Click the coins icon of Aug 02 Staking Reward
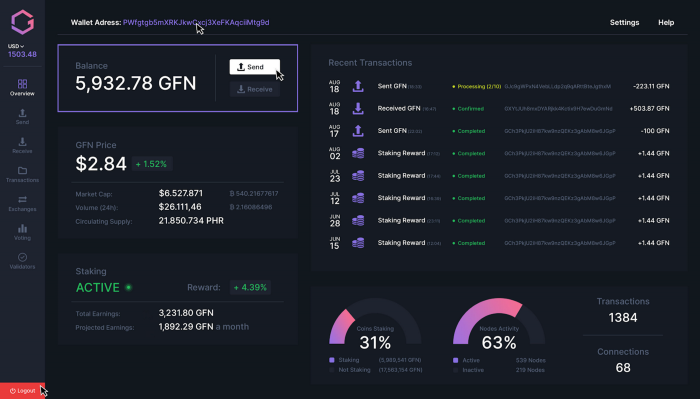 pos(358,153)
